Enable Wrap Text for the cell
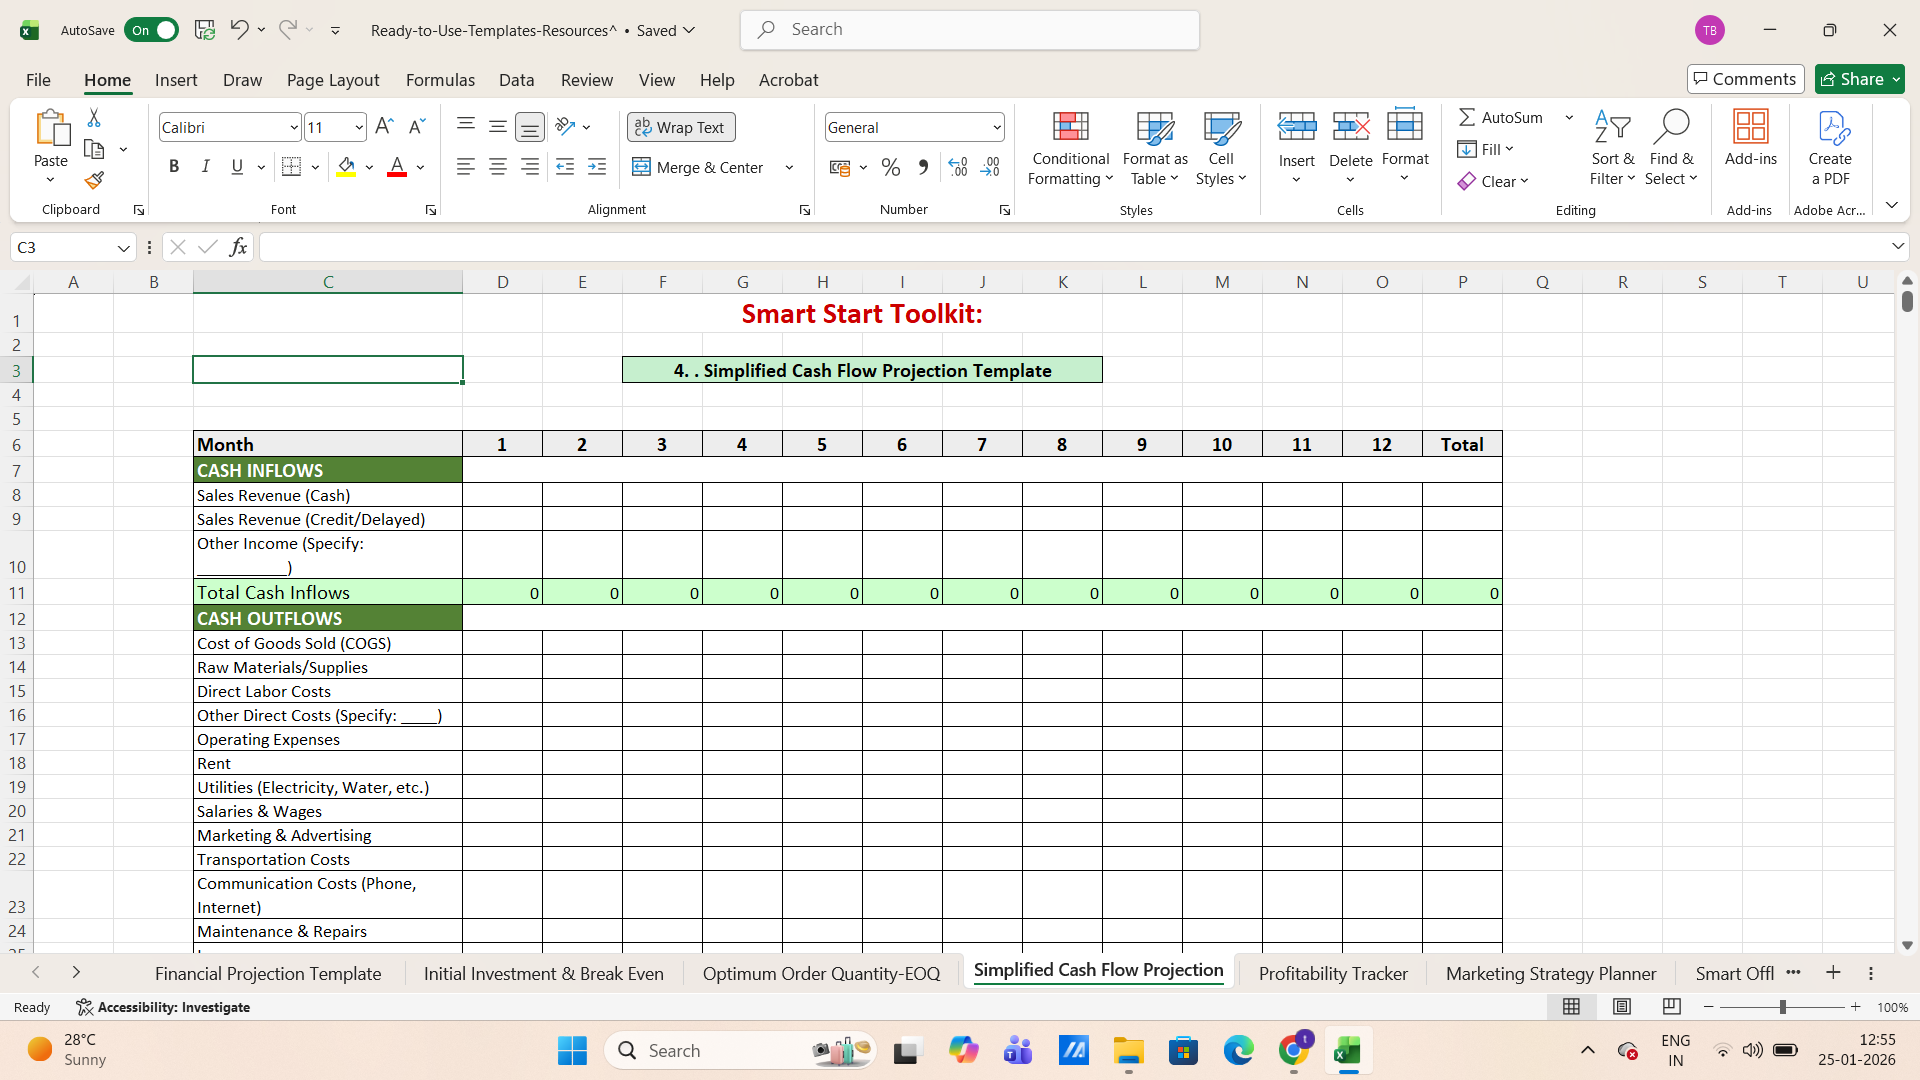 pos(680,127)
